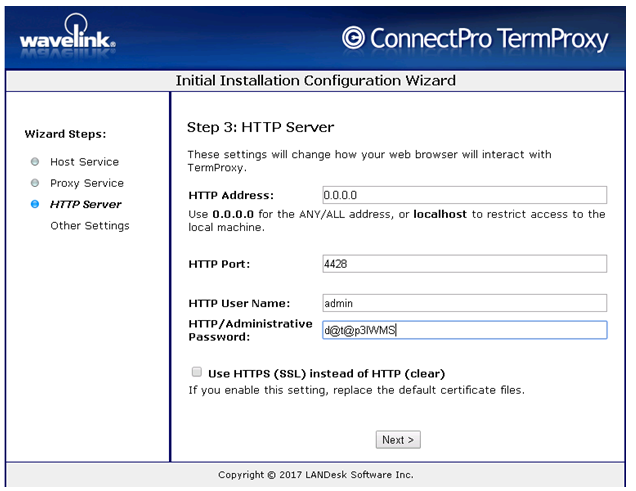Click the Wavelink logo

coord(67,36)
